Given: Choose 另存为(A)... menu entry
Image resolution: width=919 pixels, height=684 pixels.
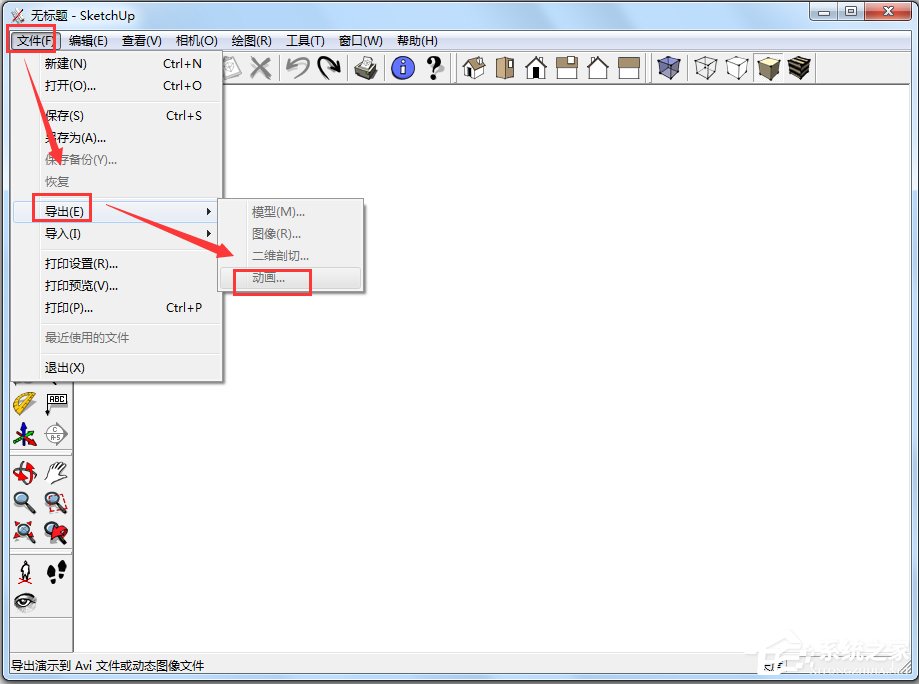Looking at the screenshot, I should [x=117, y=138].
